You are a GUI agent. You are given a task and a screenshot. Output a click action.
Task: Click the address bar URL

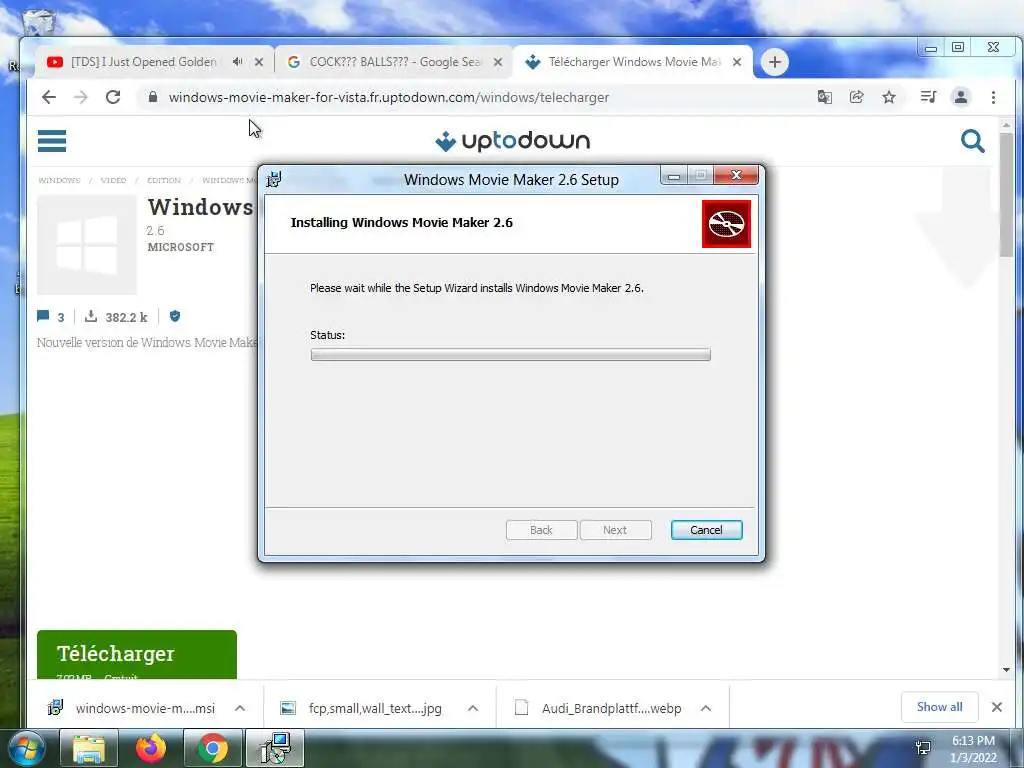pyautogui.click(x=389, y=97)
